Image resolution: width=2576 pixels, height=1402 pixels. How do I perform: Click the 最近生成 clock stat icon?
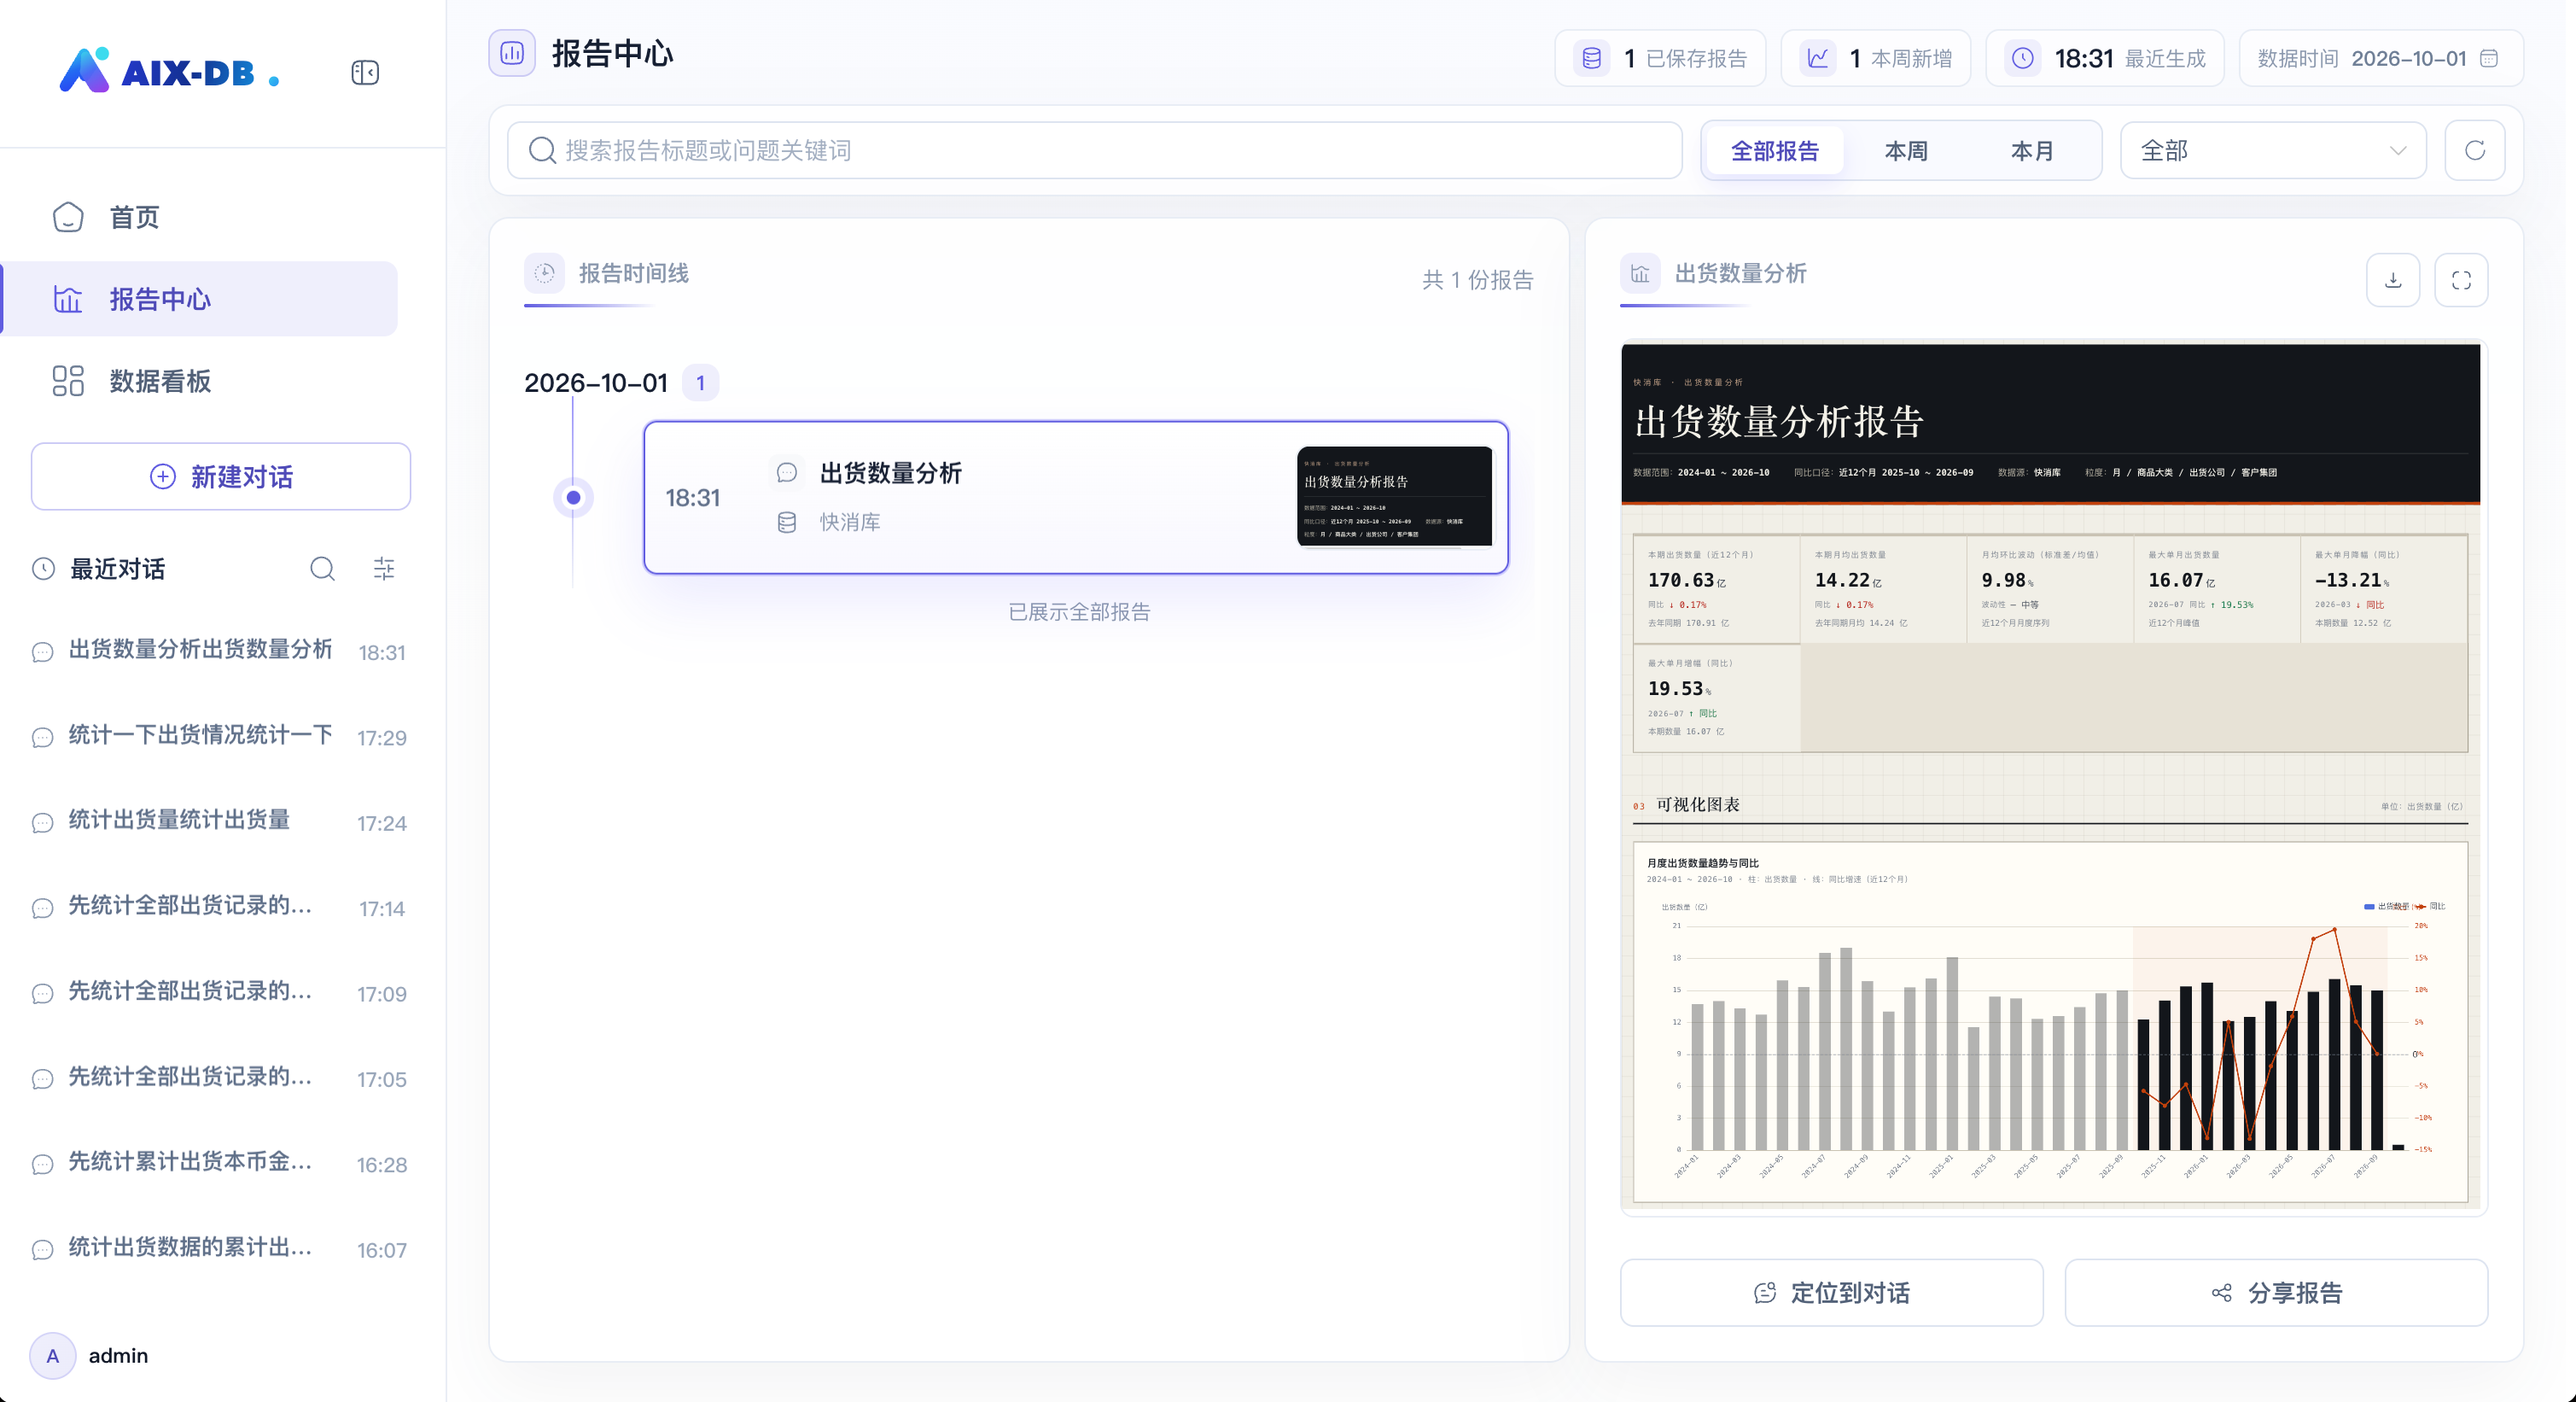click(x=2022, y=58)
